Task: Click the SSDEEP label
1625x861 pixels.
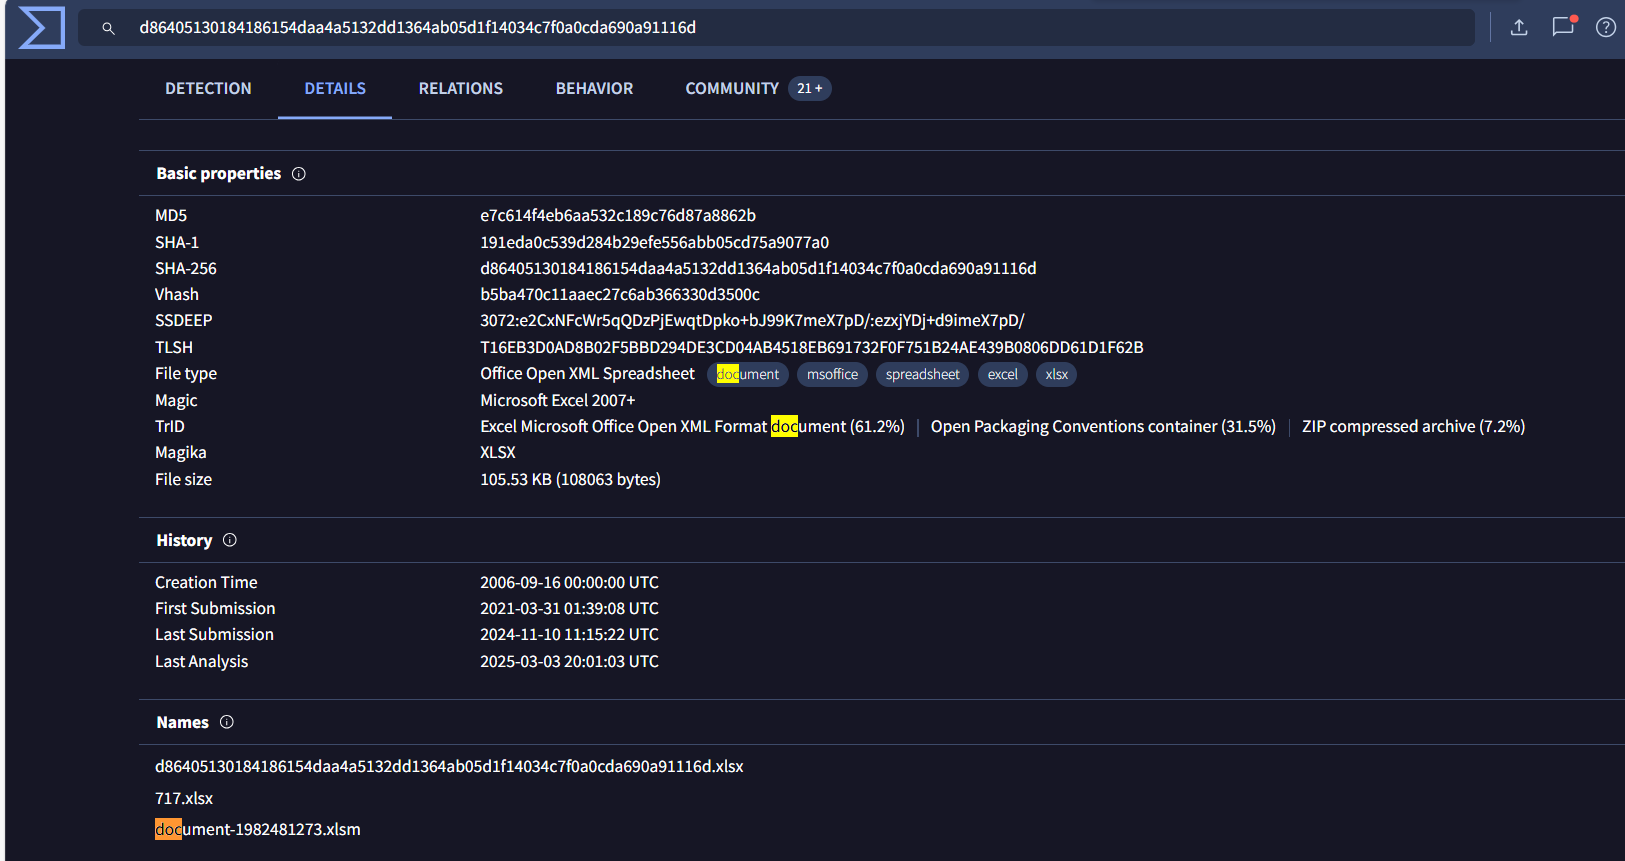Action: pos(184,320)
